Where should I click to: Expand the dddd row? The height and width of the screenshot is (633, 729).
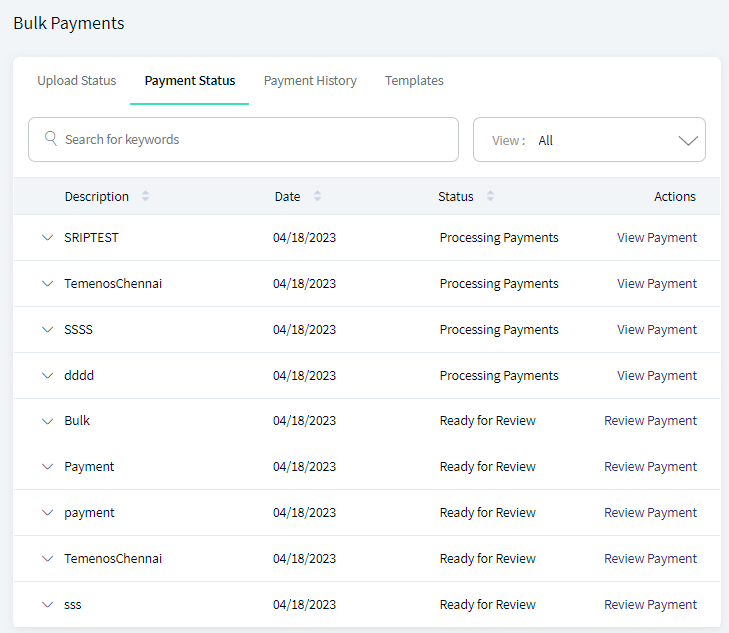47,375
